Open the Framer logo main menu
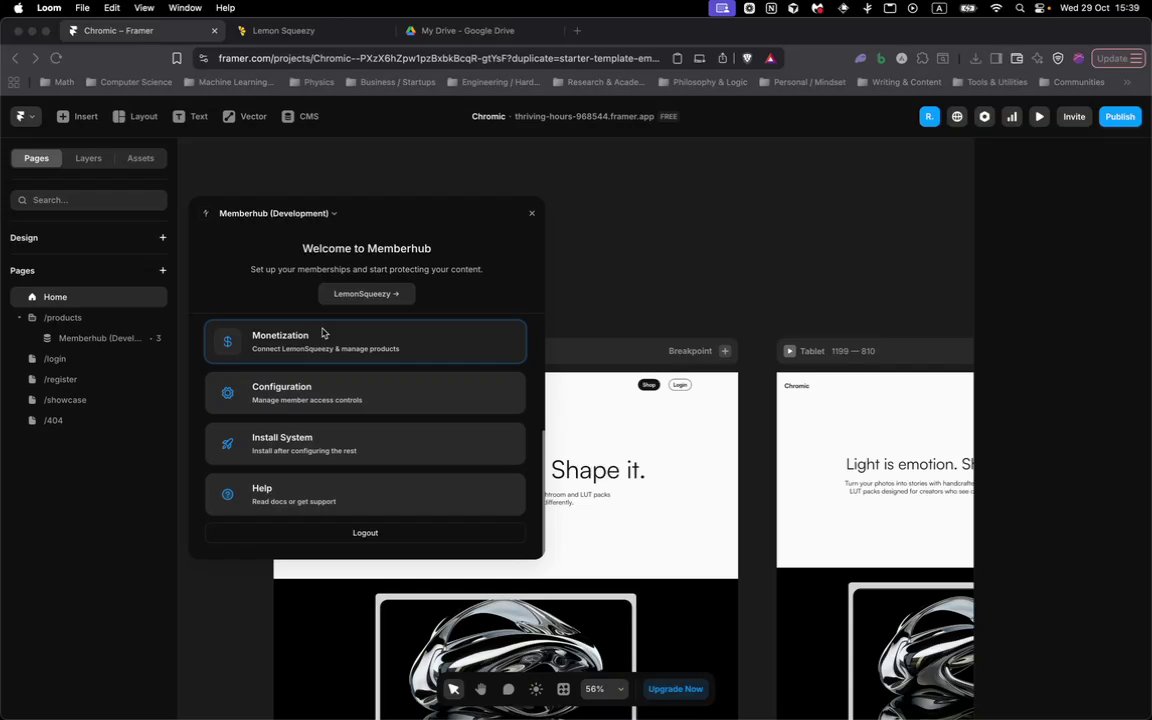 25,116
